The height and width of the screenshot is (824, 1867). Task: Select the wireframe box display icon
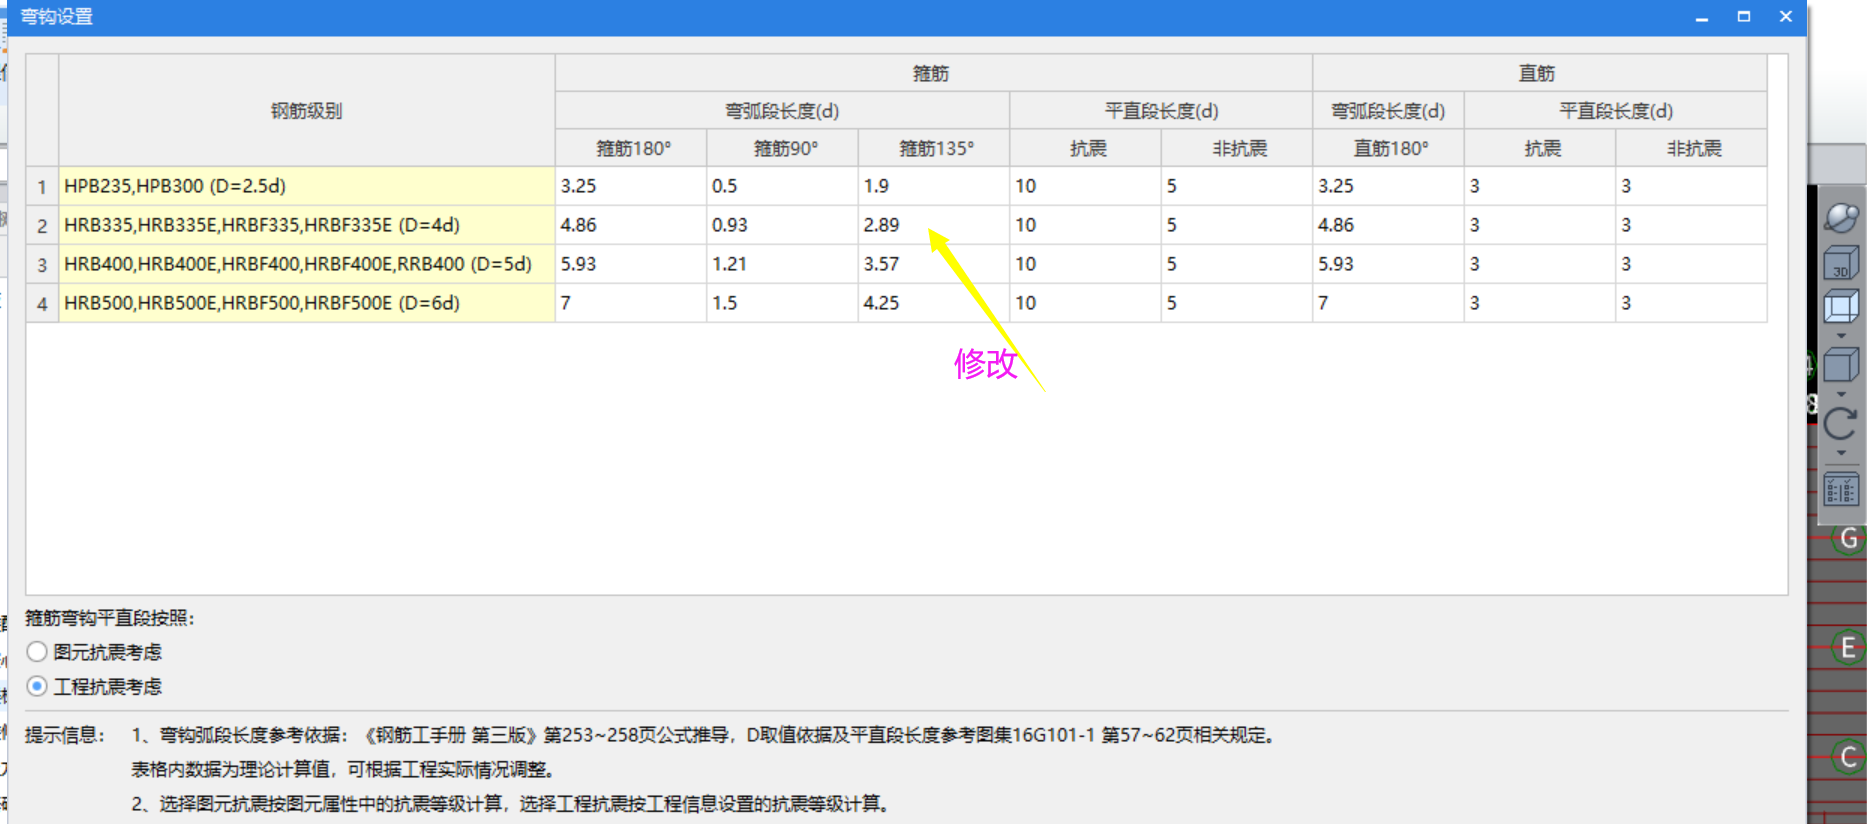tap(1841, 306)
